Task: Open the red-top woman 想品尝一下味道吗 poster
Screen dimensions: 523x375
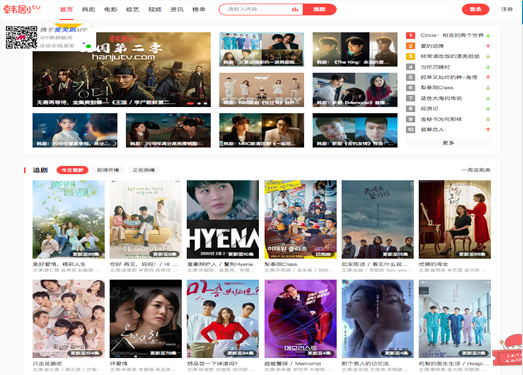Action: coord(223,319)
